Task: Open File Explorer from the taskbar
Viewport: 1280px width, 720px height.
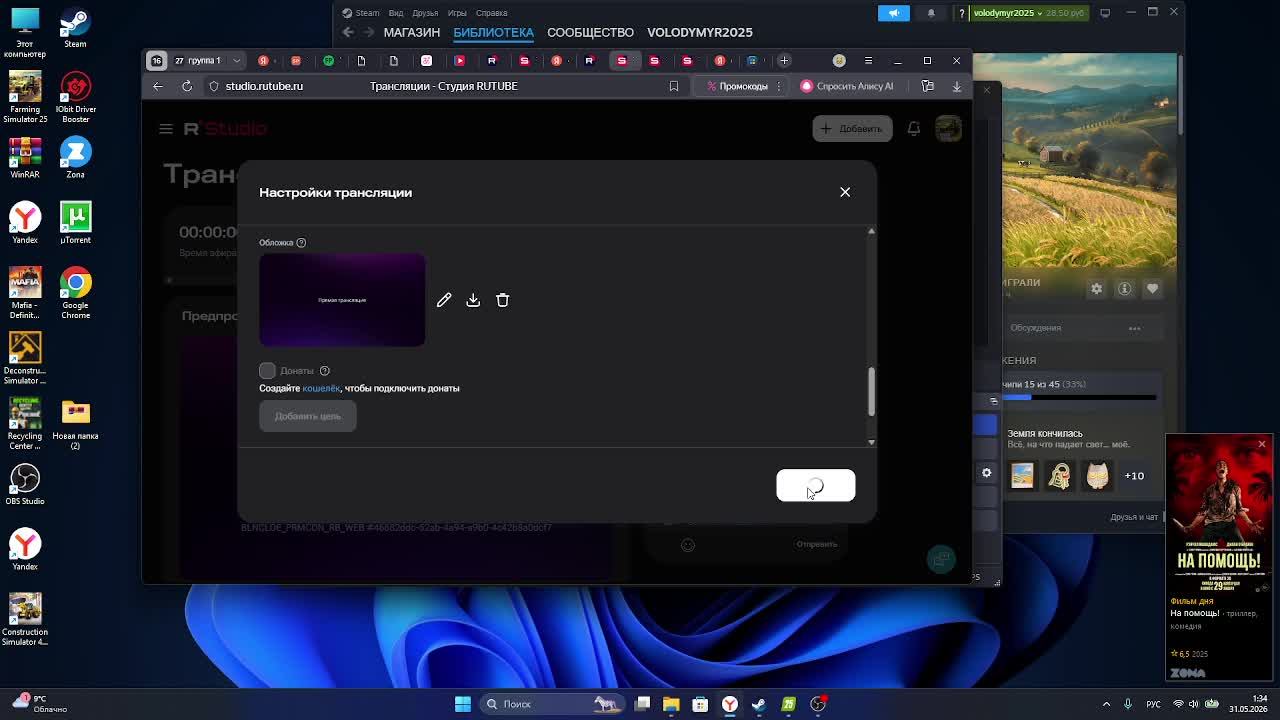Action: [x=671, y=704]
